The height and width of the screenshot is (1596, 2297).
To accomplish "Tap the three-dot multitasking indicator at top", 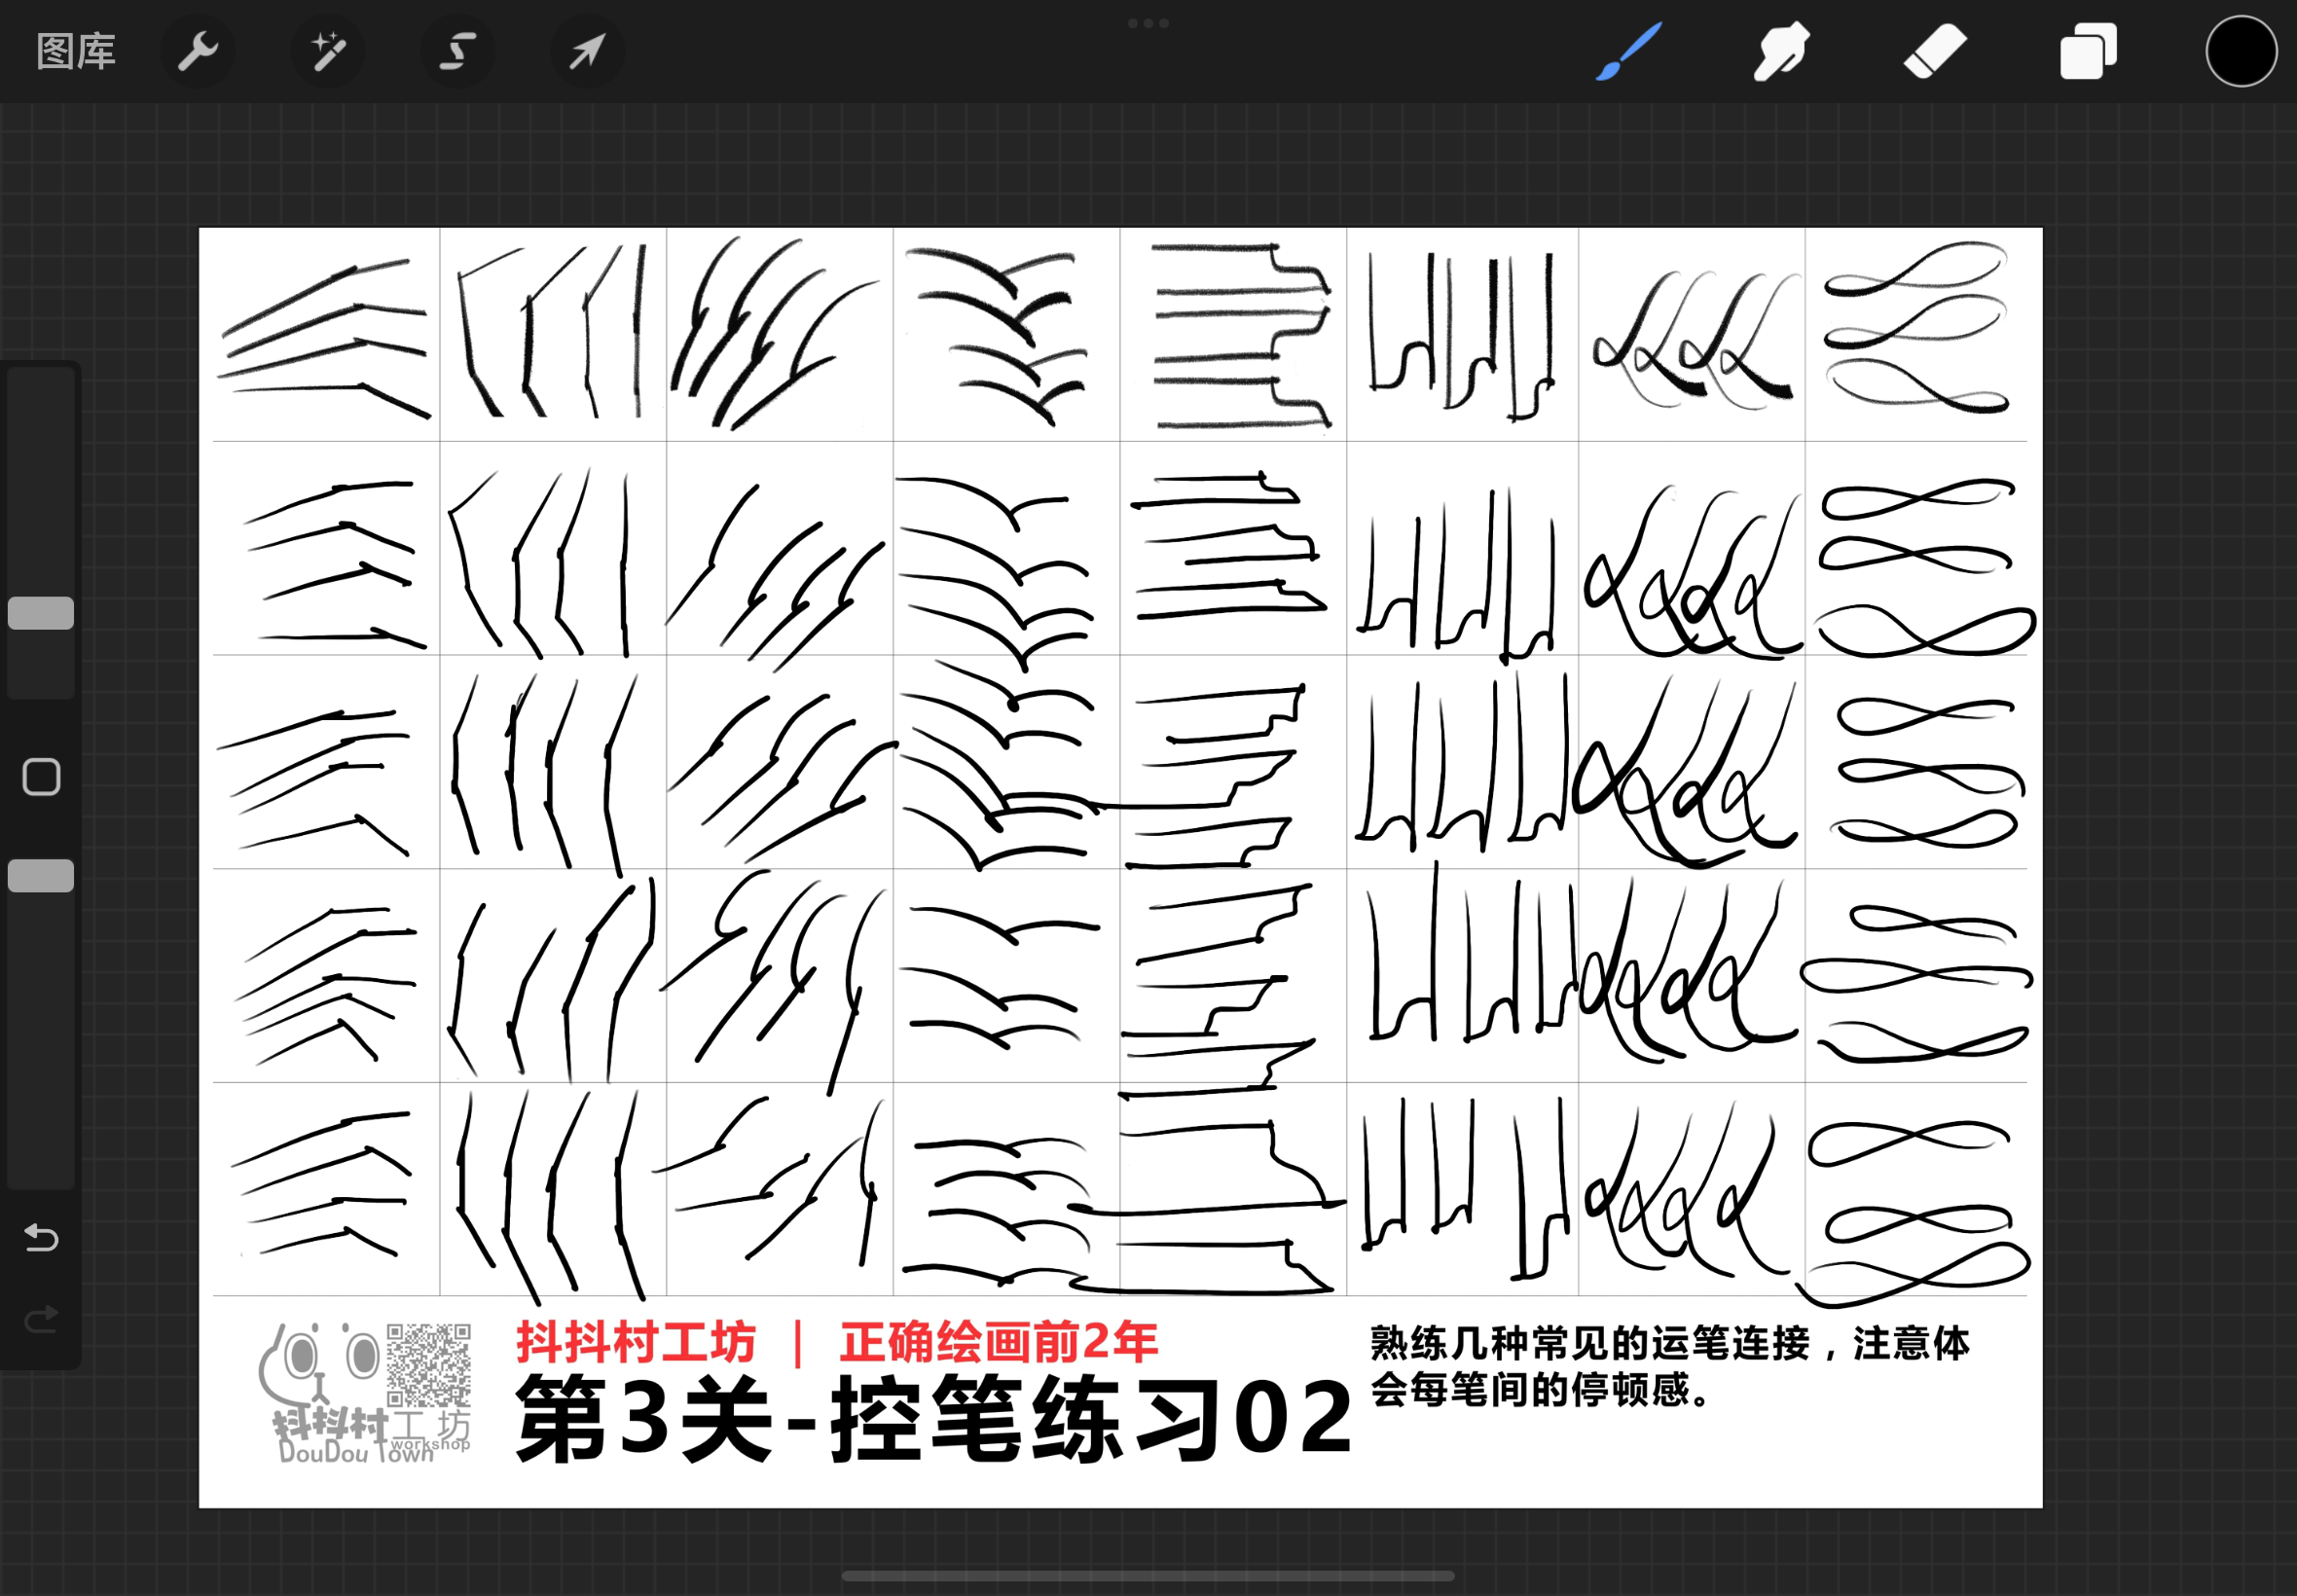I will tap(1148, 23).
